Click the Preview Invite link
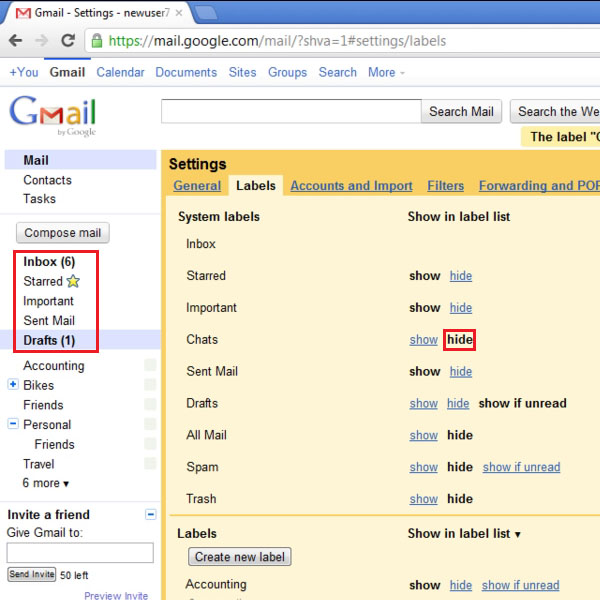Image resolution: width=600 pixels, height=600 pixels. (x=116, y=595)
